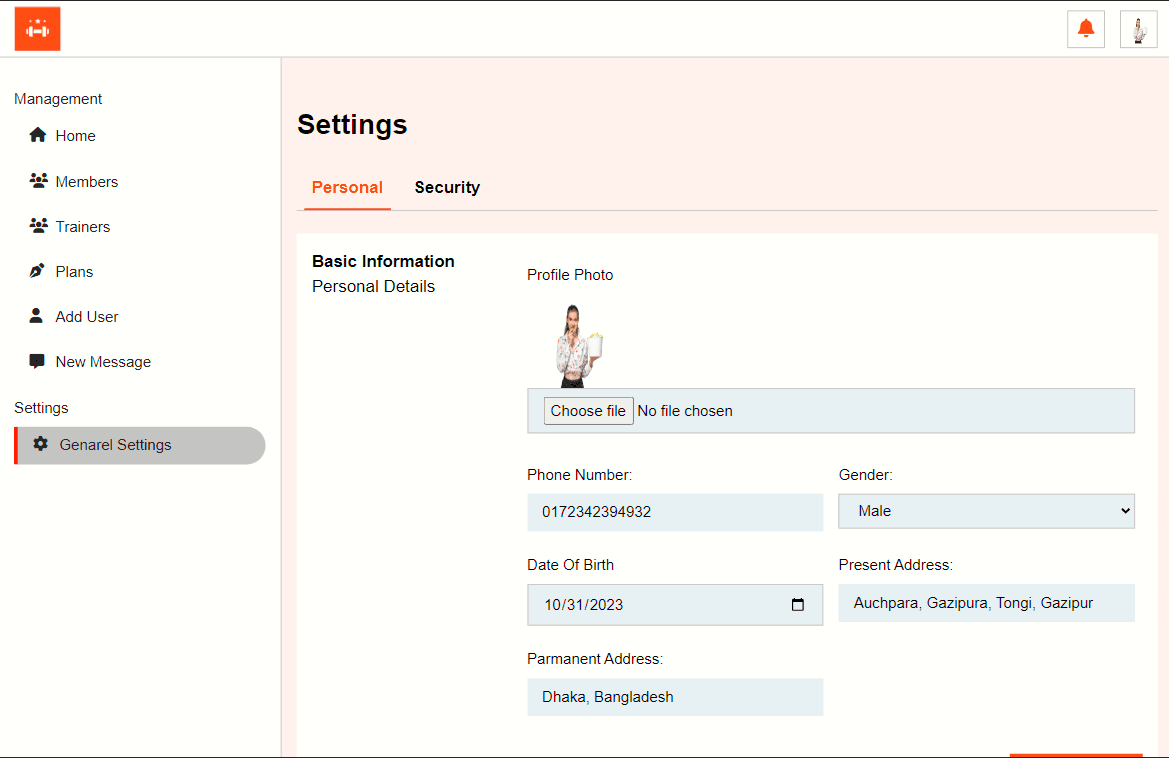
Task: Click the orange dumbbell logo
Action: point(37,29)
